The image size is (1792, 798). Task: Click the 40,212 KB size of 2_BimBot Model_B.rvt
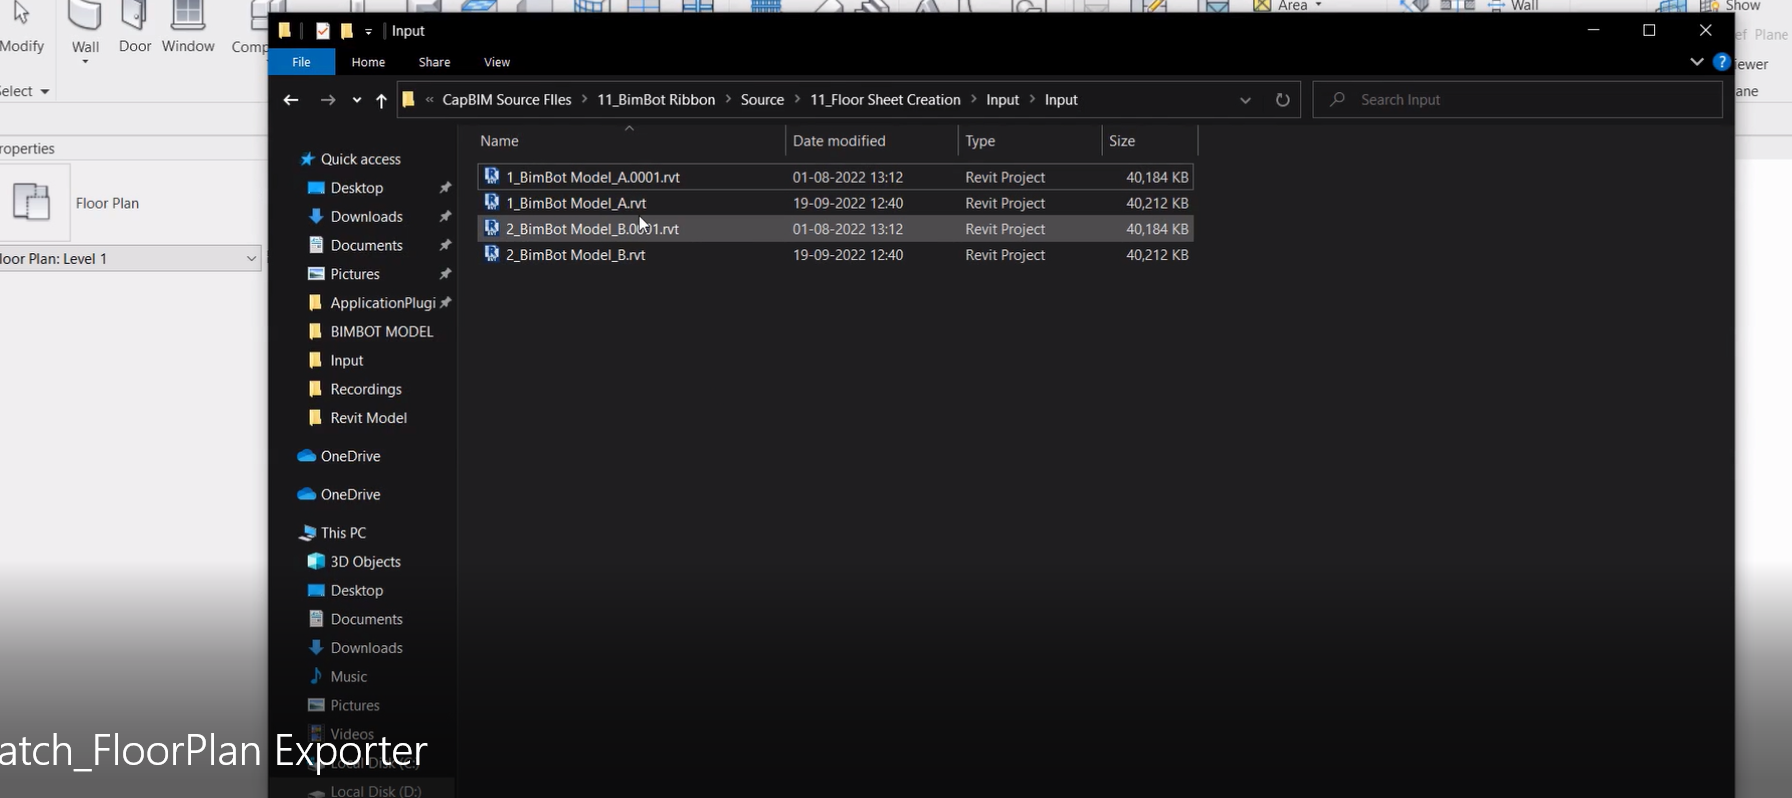(1157, 255)
